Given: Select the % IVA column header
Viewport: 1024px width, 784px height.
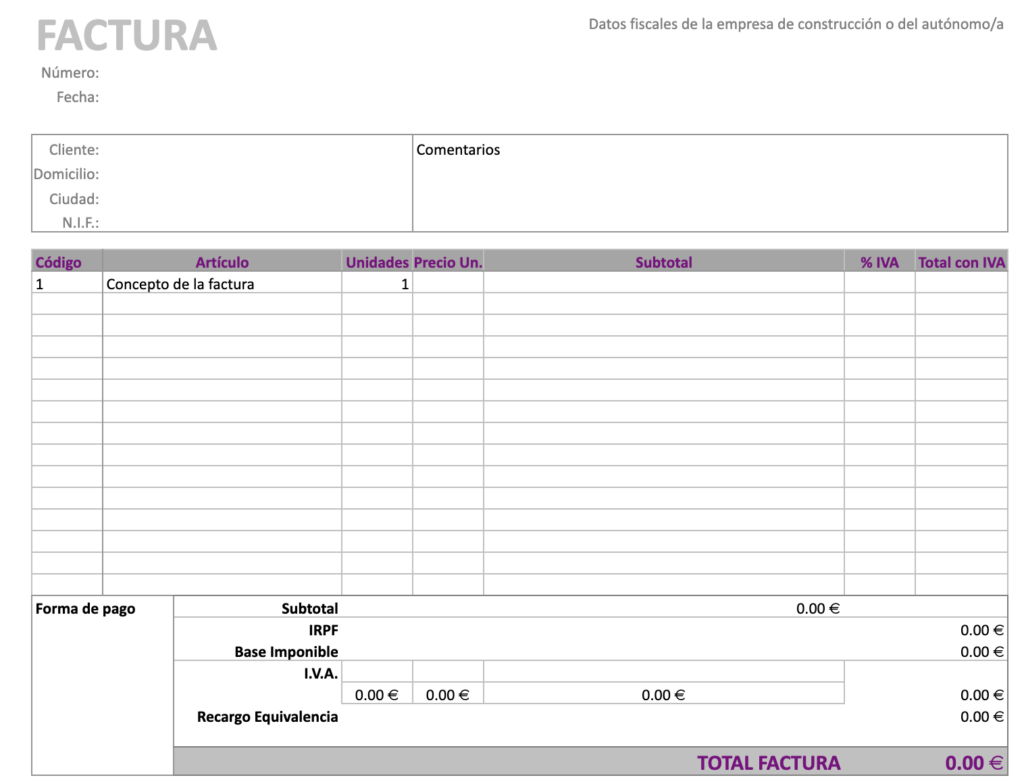Looking at the screenshot, I should point(879,261).
